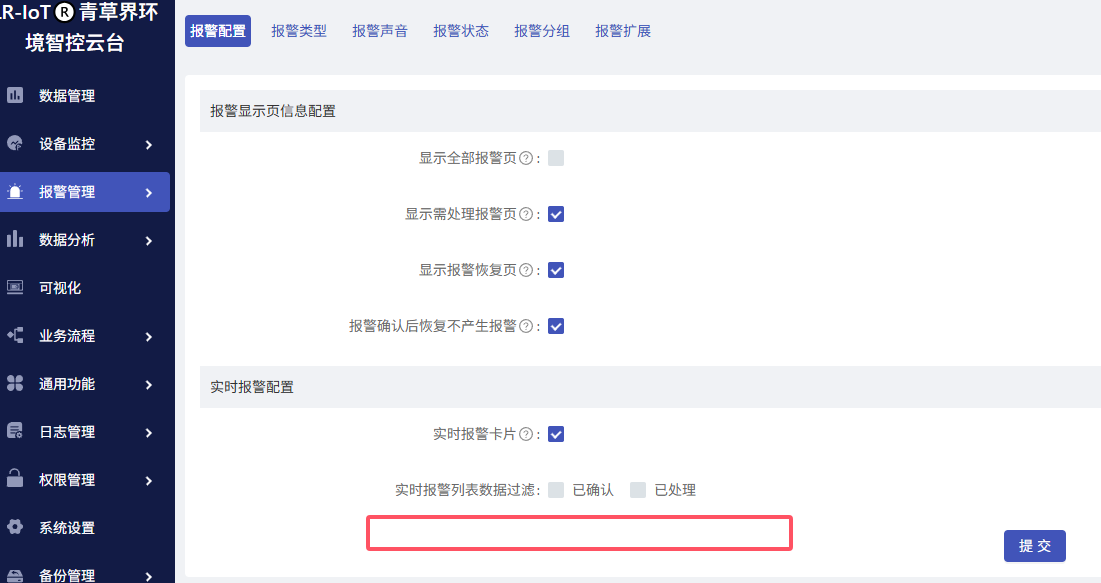Expand the 设备监控 submenu arrow
The image size is (1101, 583).
pyautogui.click(x=149, y=145)
